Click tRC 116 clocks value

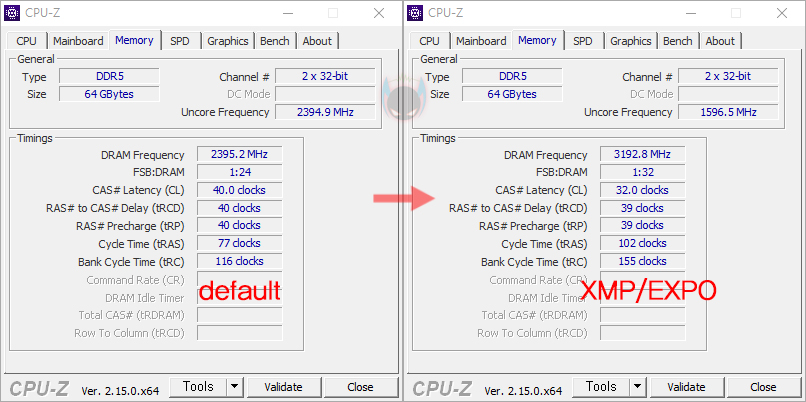[240, 261]
